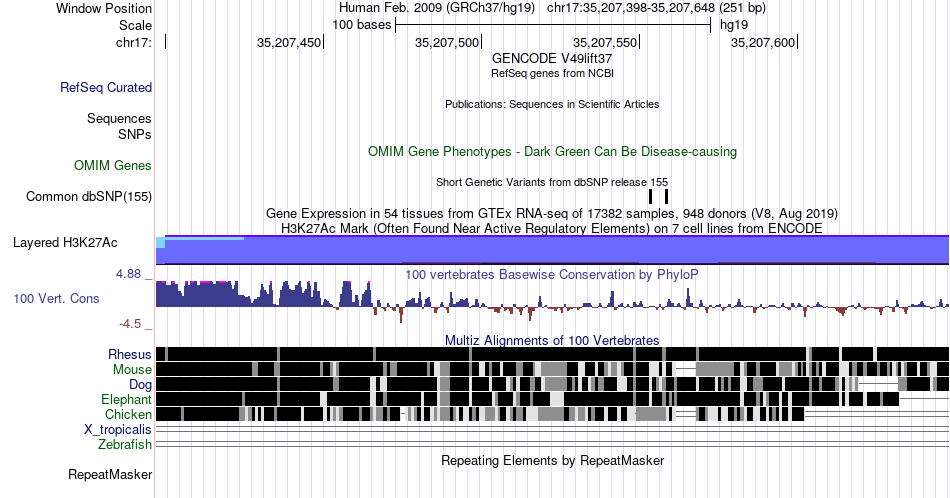Click Short Genetic Variants from dbSNP title
The width and height of the screenshot is (950, 498).
point(552,182)
